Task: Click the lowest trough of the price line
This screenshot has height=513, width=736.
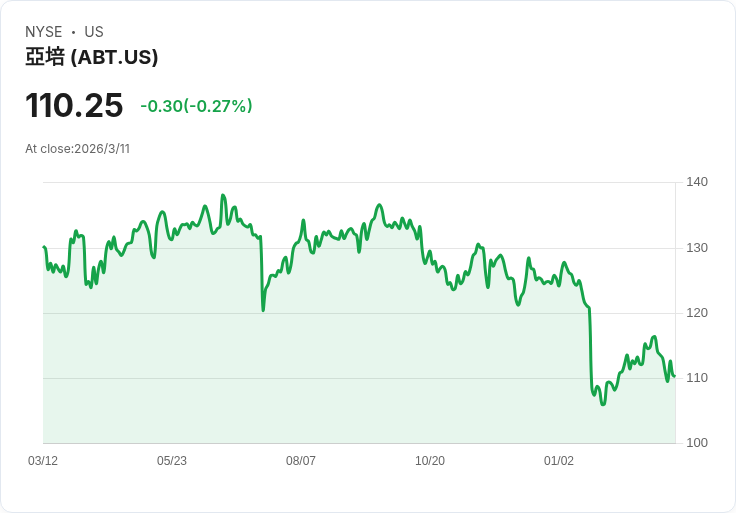Action: pyautogui.click(x=603, y=404)
